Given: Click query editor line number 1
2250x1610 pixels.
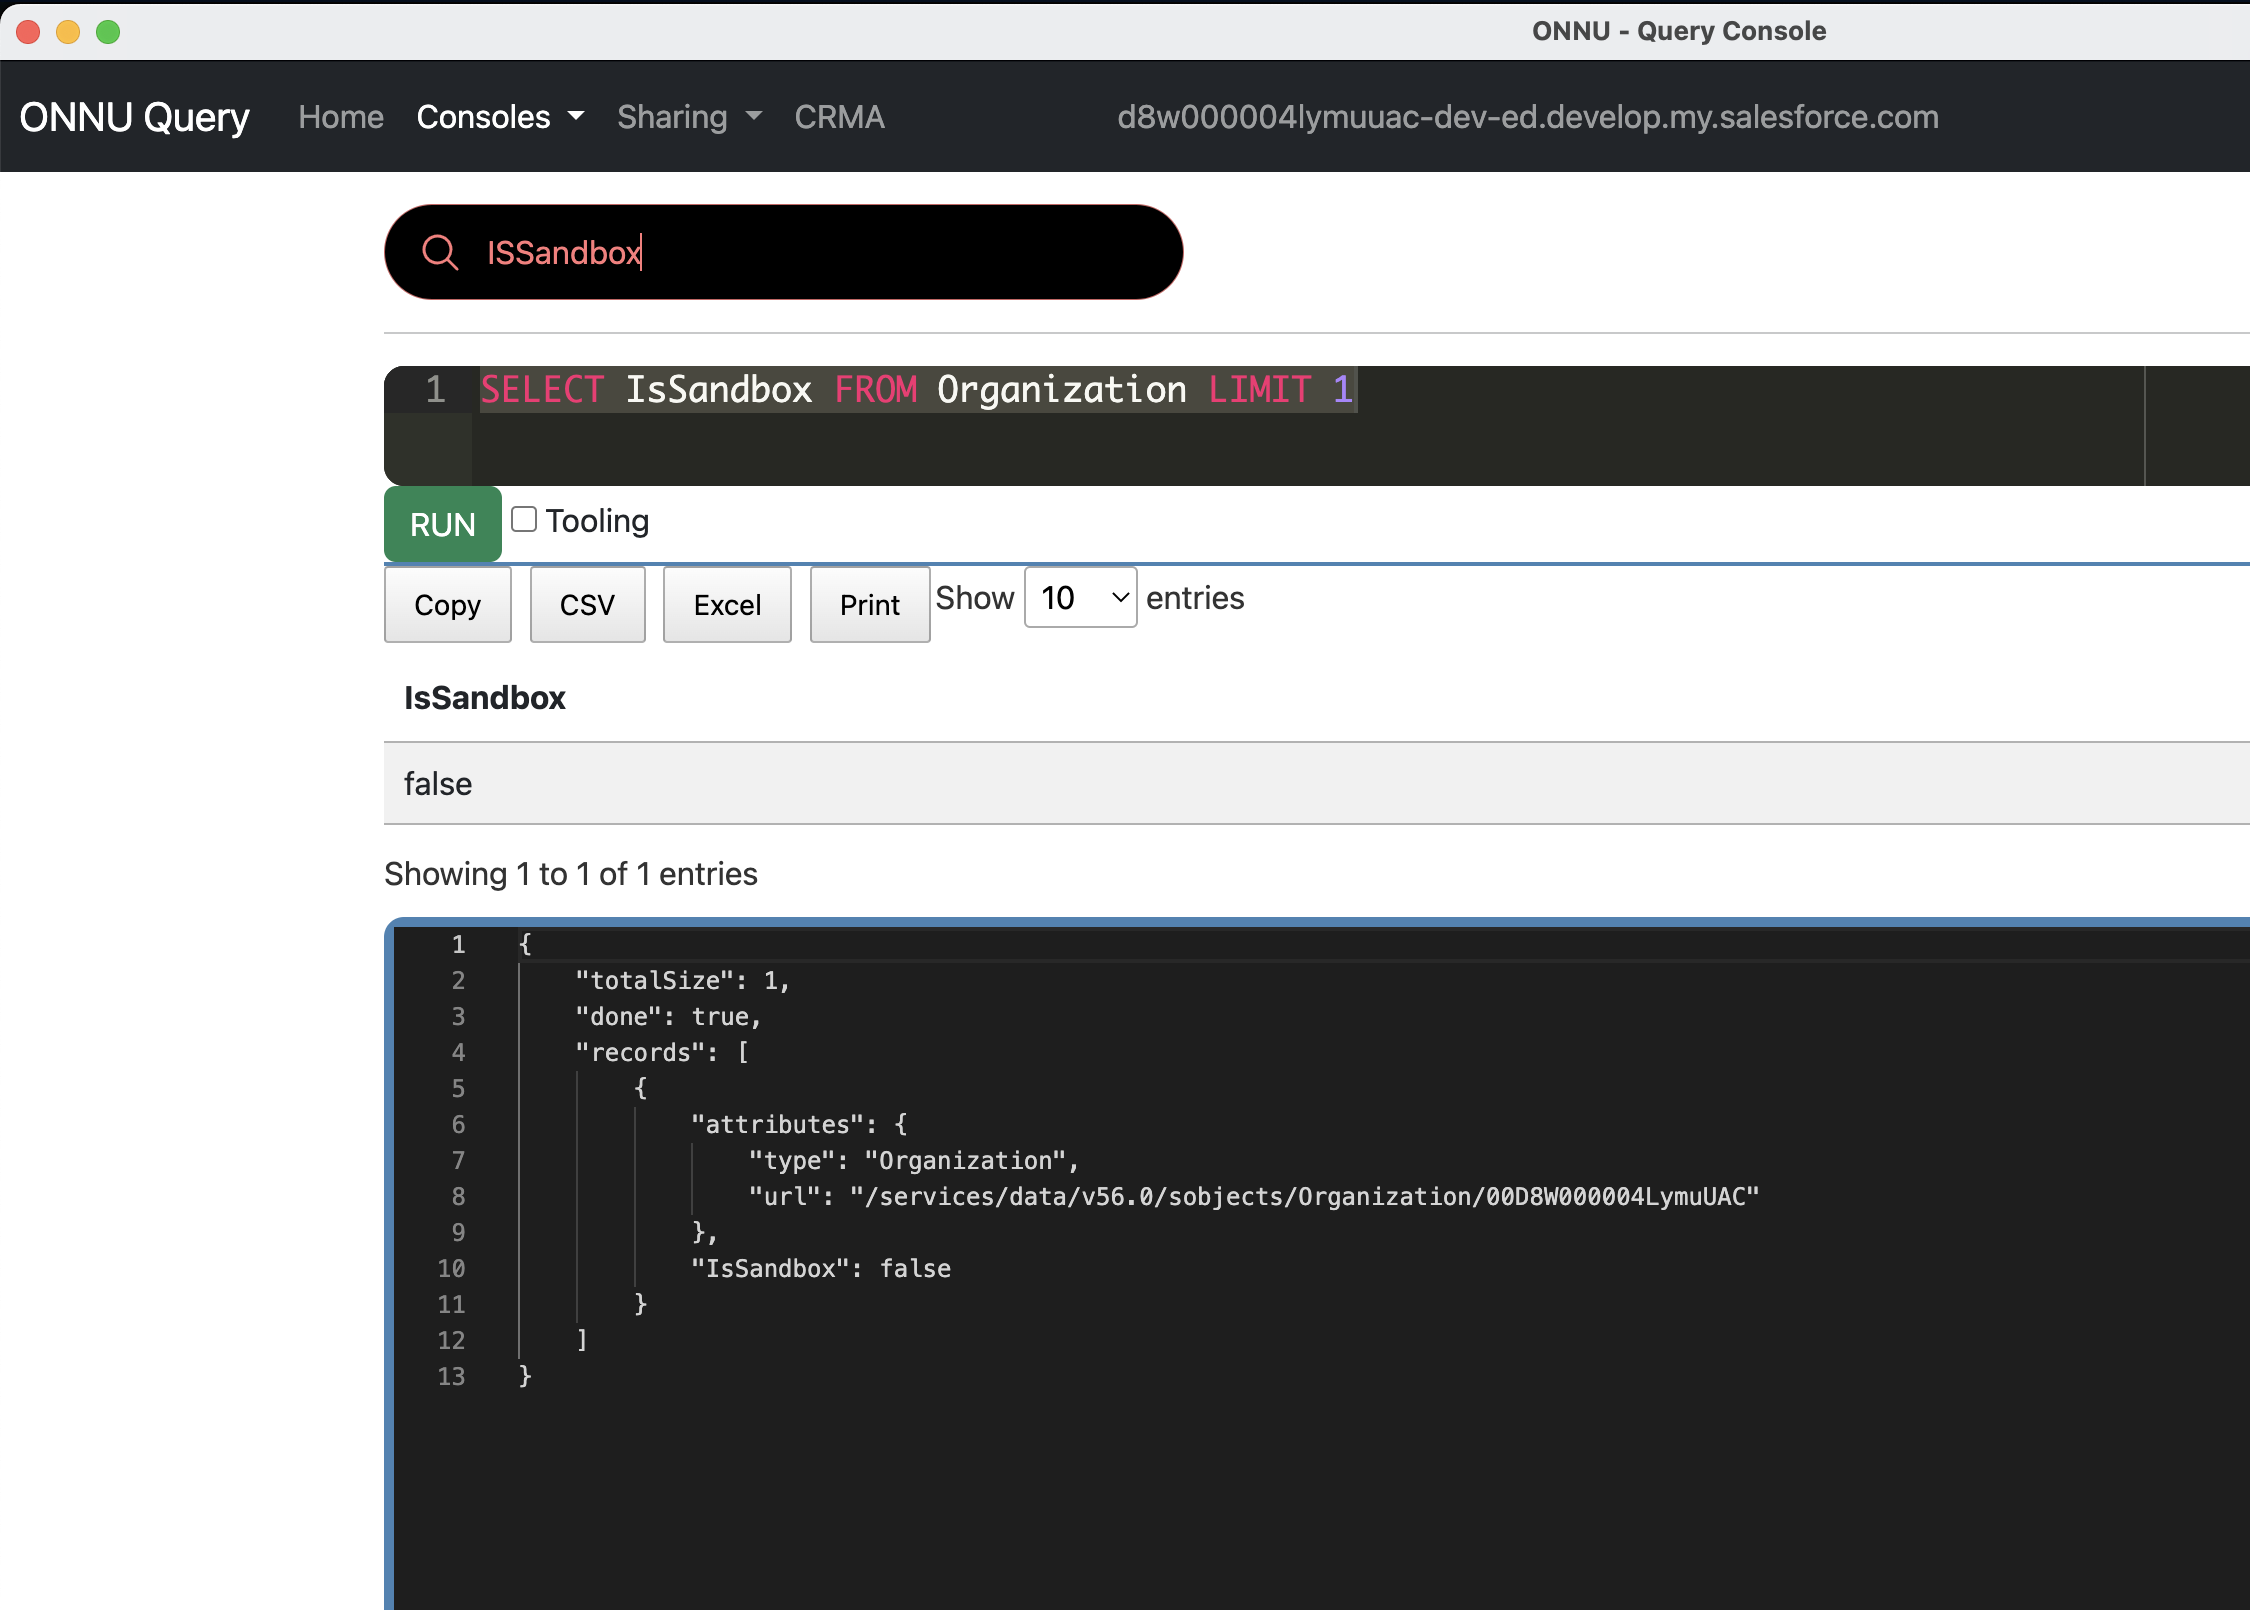Looking at the screenshot, I should click(435, 389).
